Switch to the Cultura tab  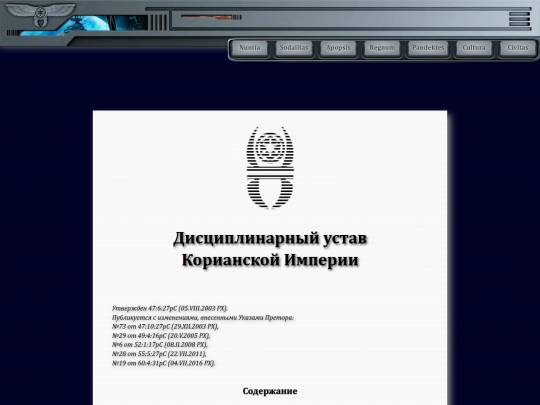474,48
